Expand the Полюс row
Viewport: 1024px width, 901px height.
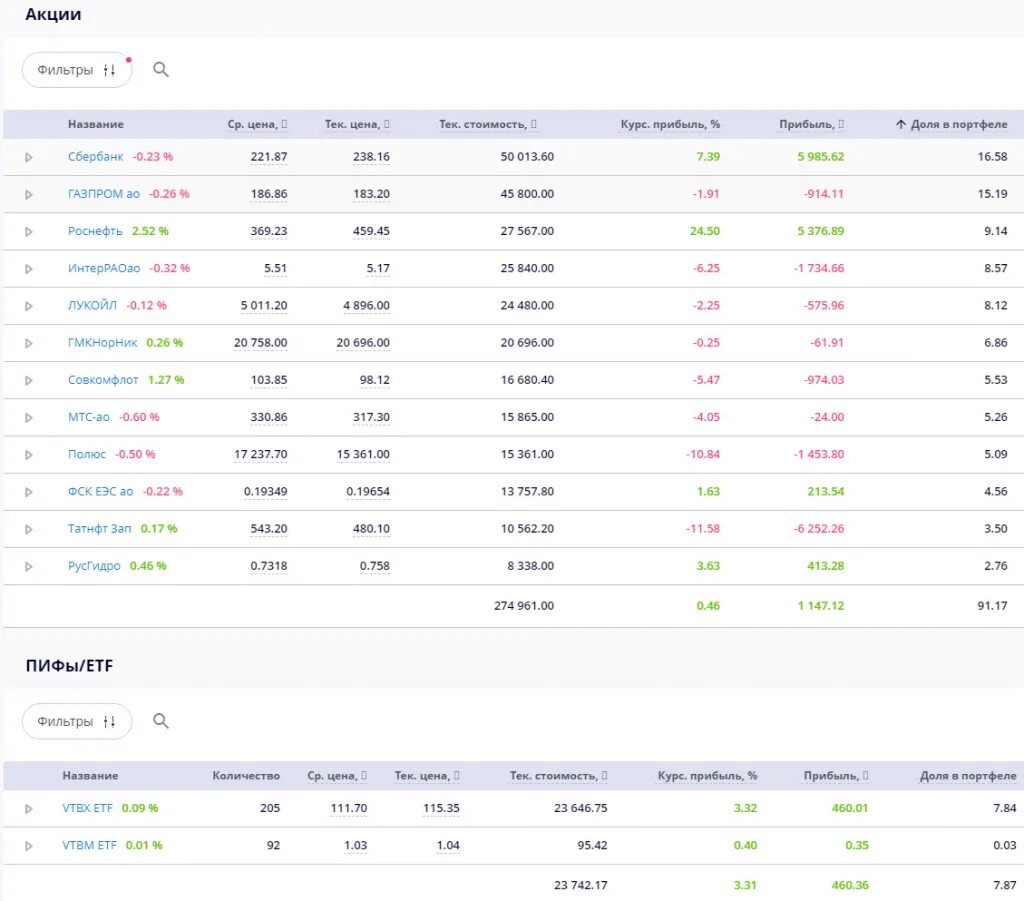pyautogui.click(x=29, y=455)
